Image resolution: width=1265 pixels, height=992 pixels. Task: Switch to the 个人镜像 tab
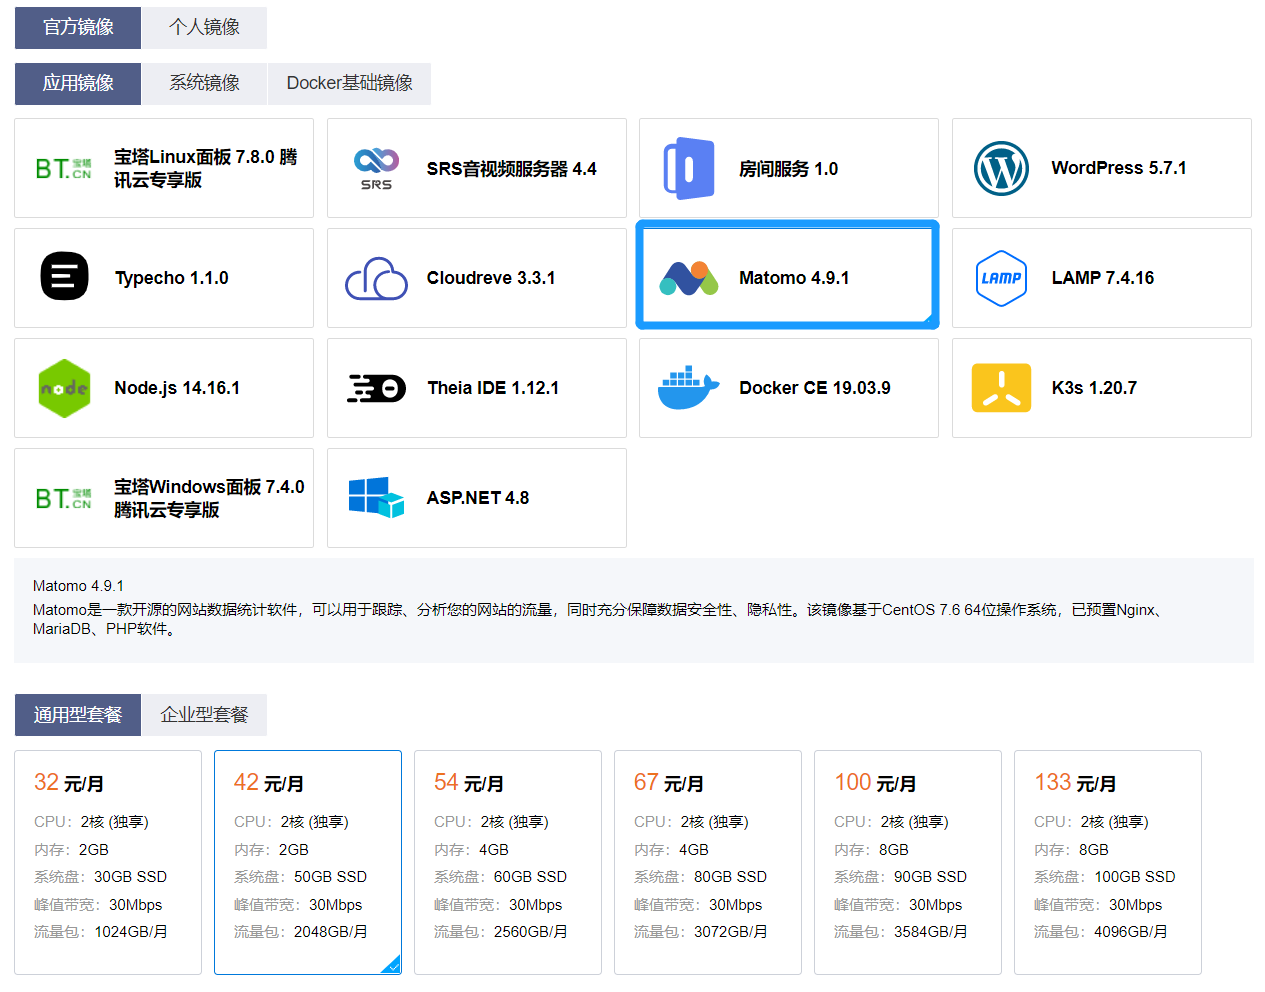pos(204,28)
